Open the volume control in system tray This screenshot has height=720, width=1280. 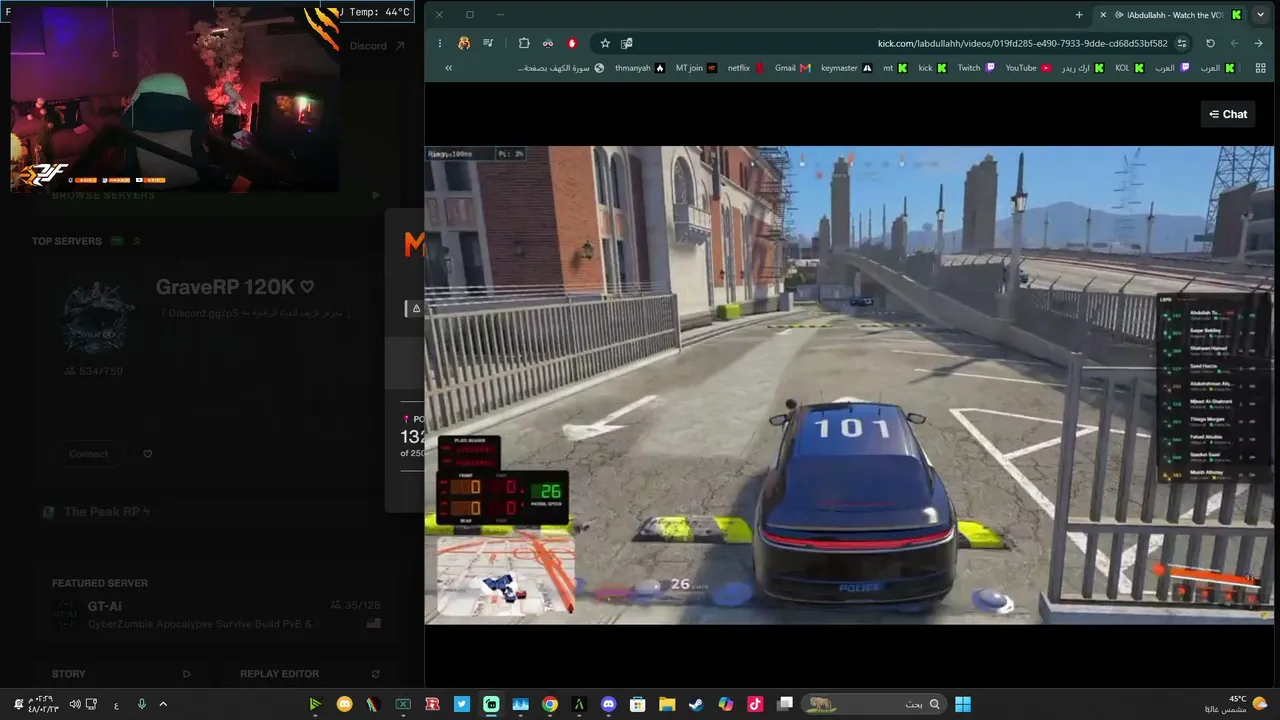tap(75, 704)
